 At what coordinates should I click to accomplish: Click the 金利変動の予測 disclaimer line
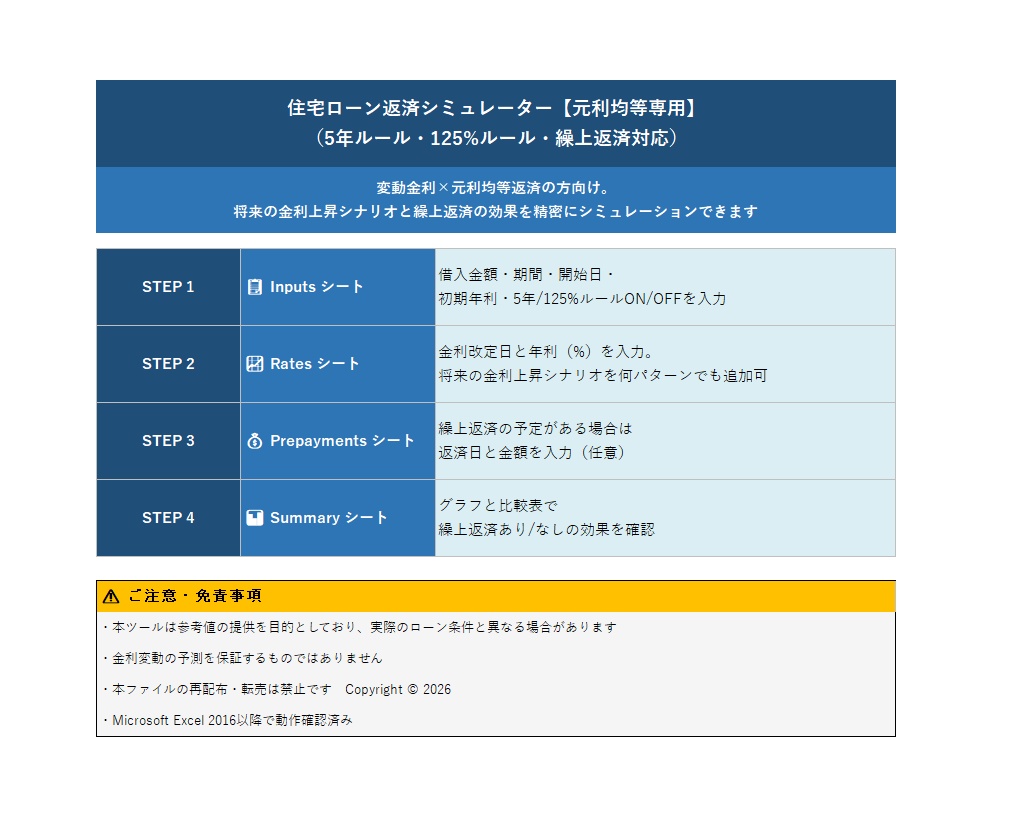click(x=245, y=658)
